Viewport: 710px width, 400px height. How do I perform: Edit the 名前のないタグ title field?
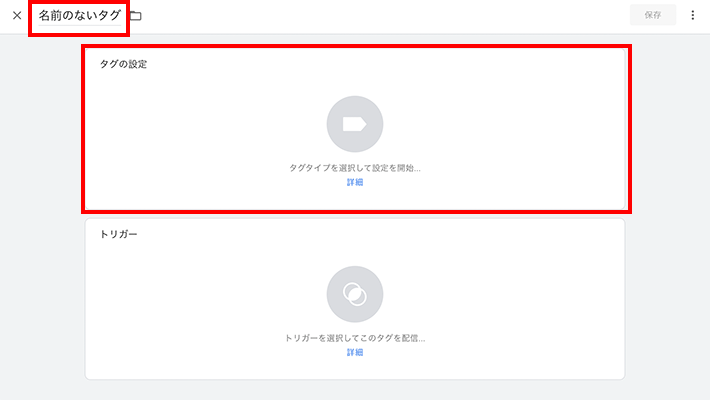tap(80, 15)
